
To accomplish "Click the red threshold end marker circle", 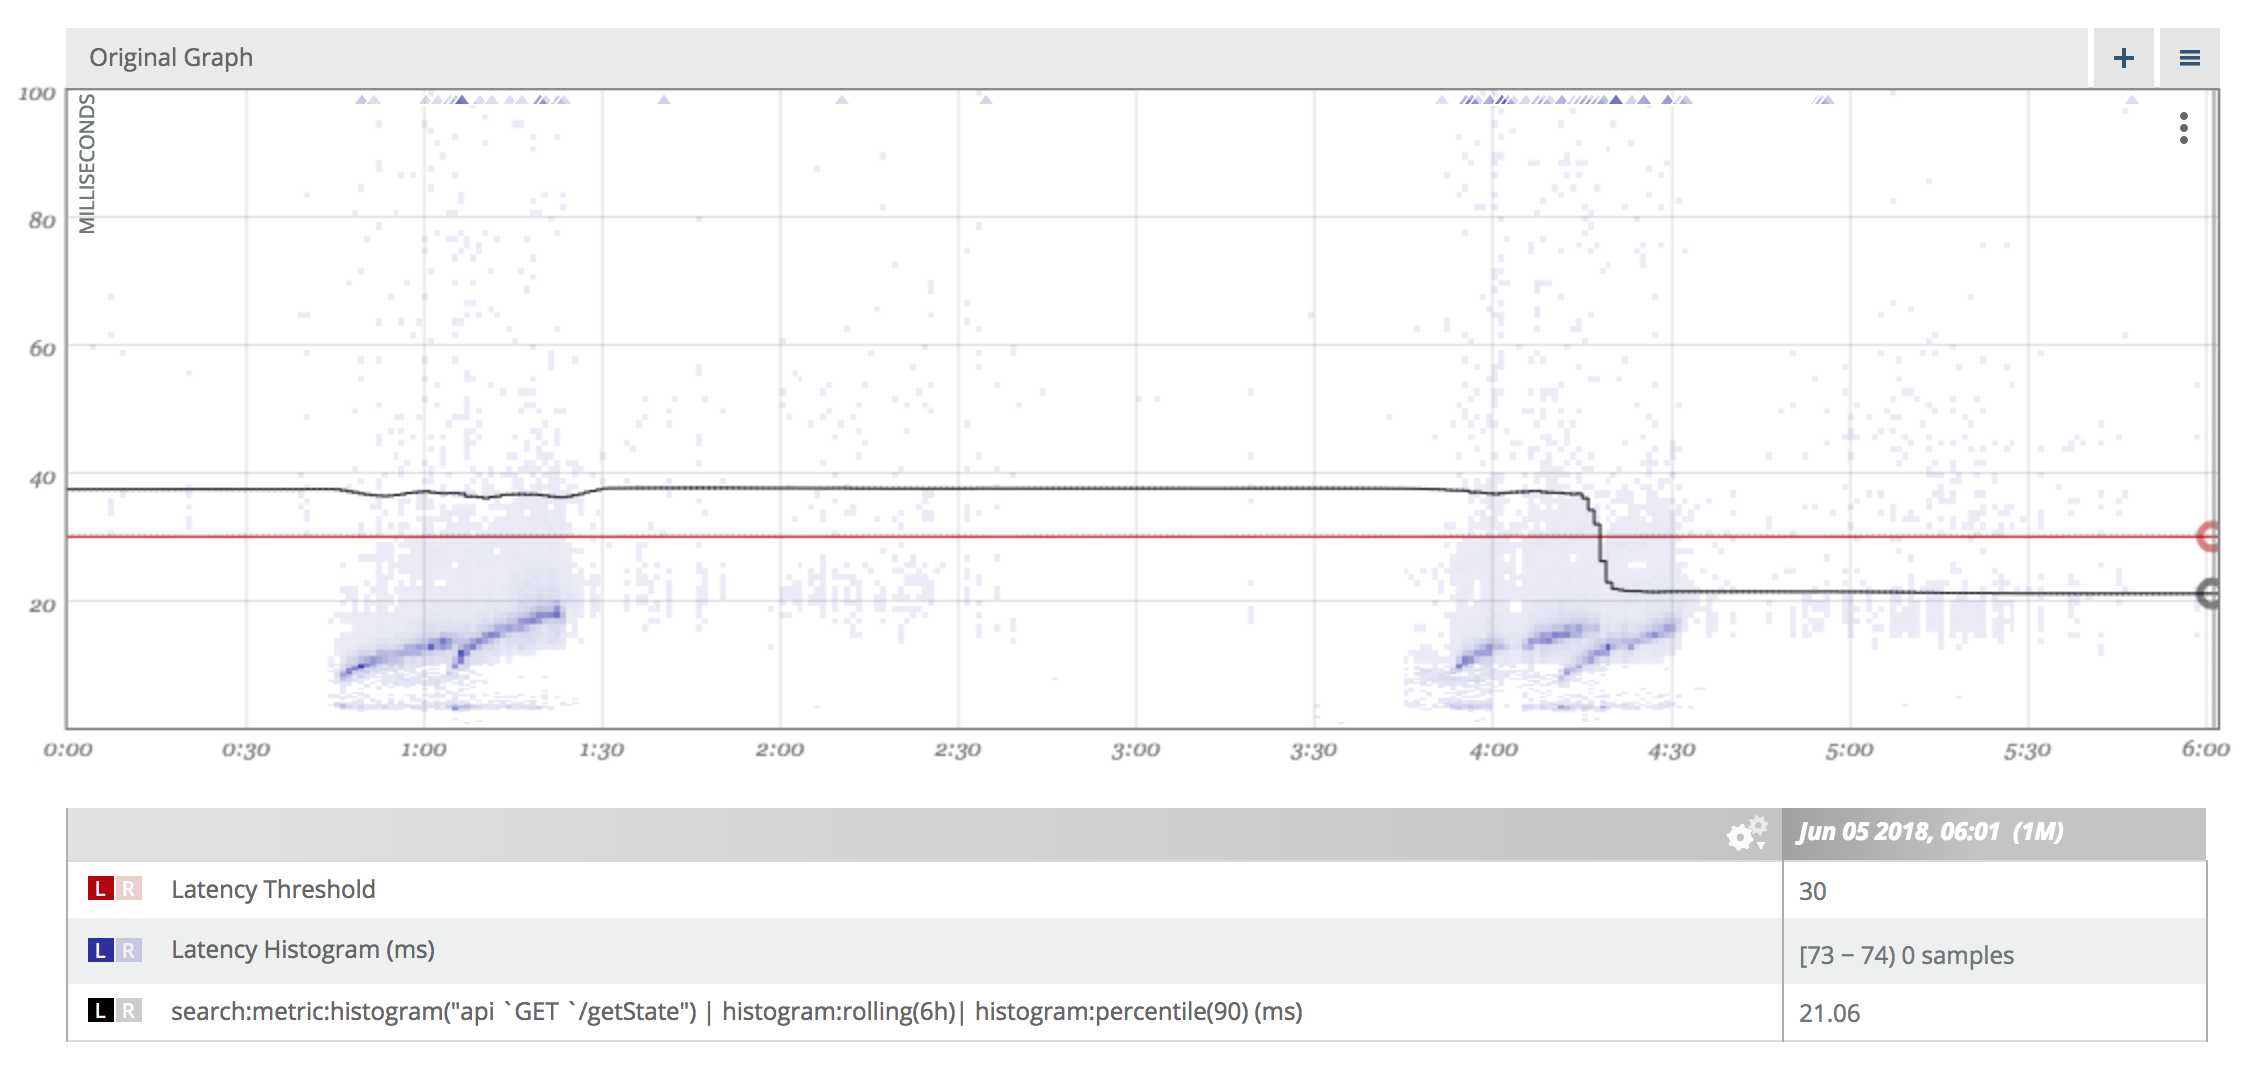I will (2208, 537).
